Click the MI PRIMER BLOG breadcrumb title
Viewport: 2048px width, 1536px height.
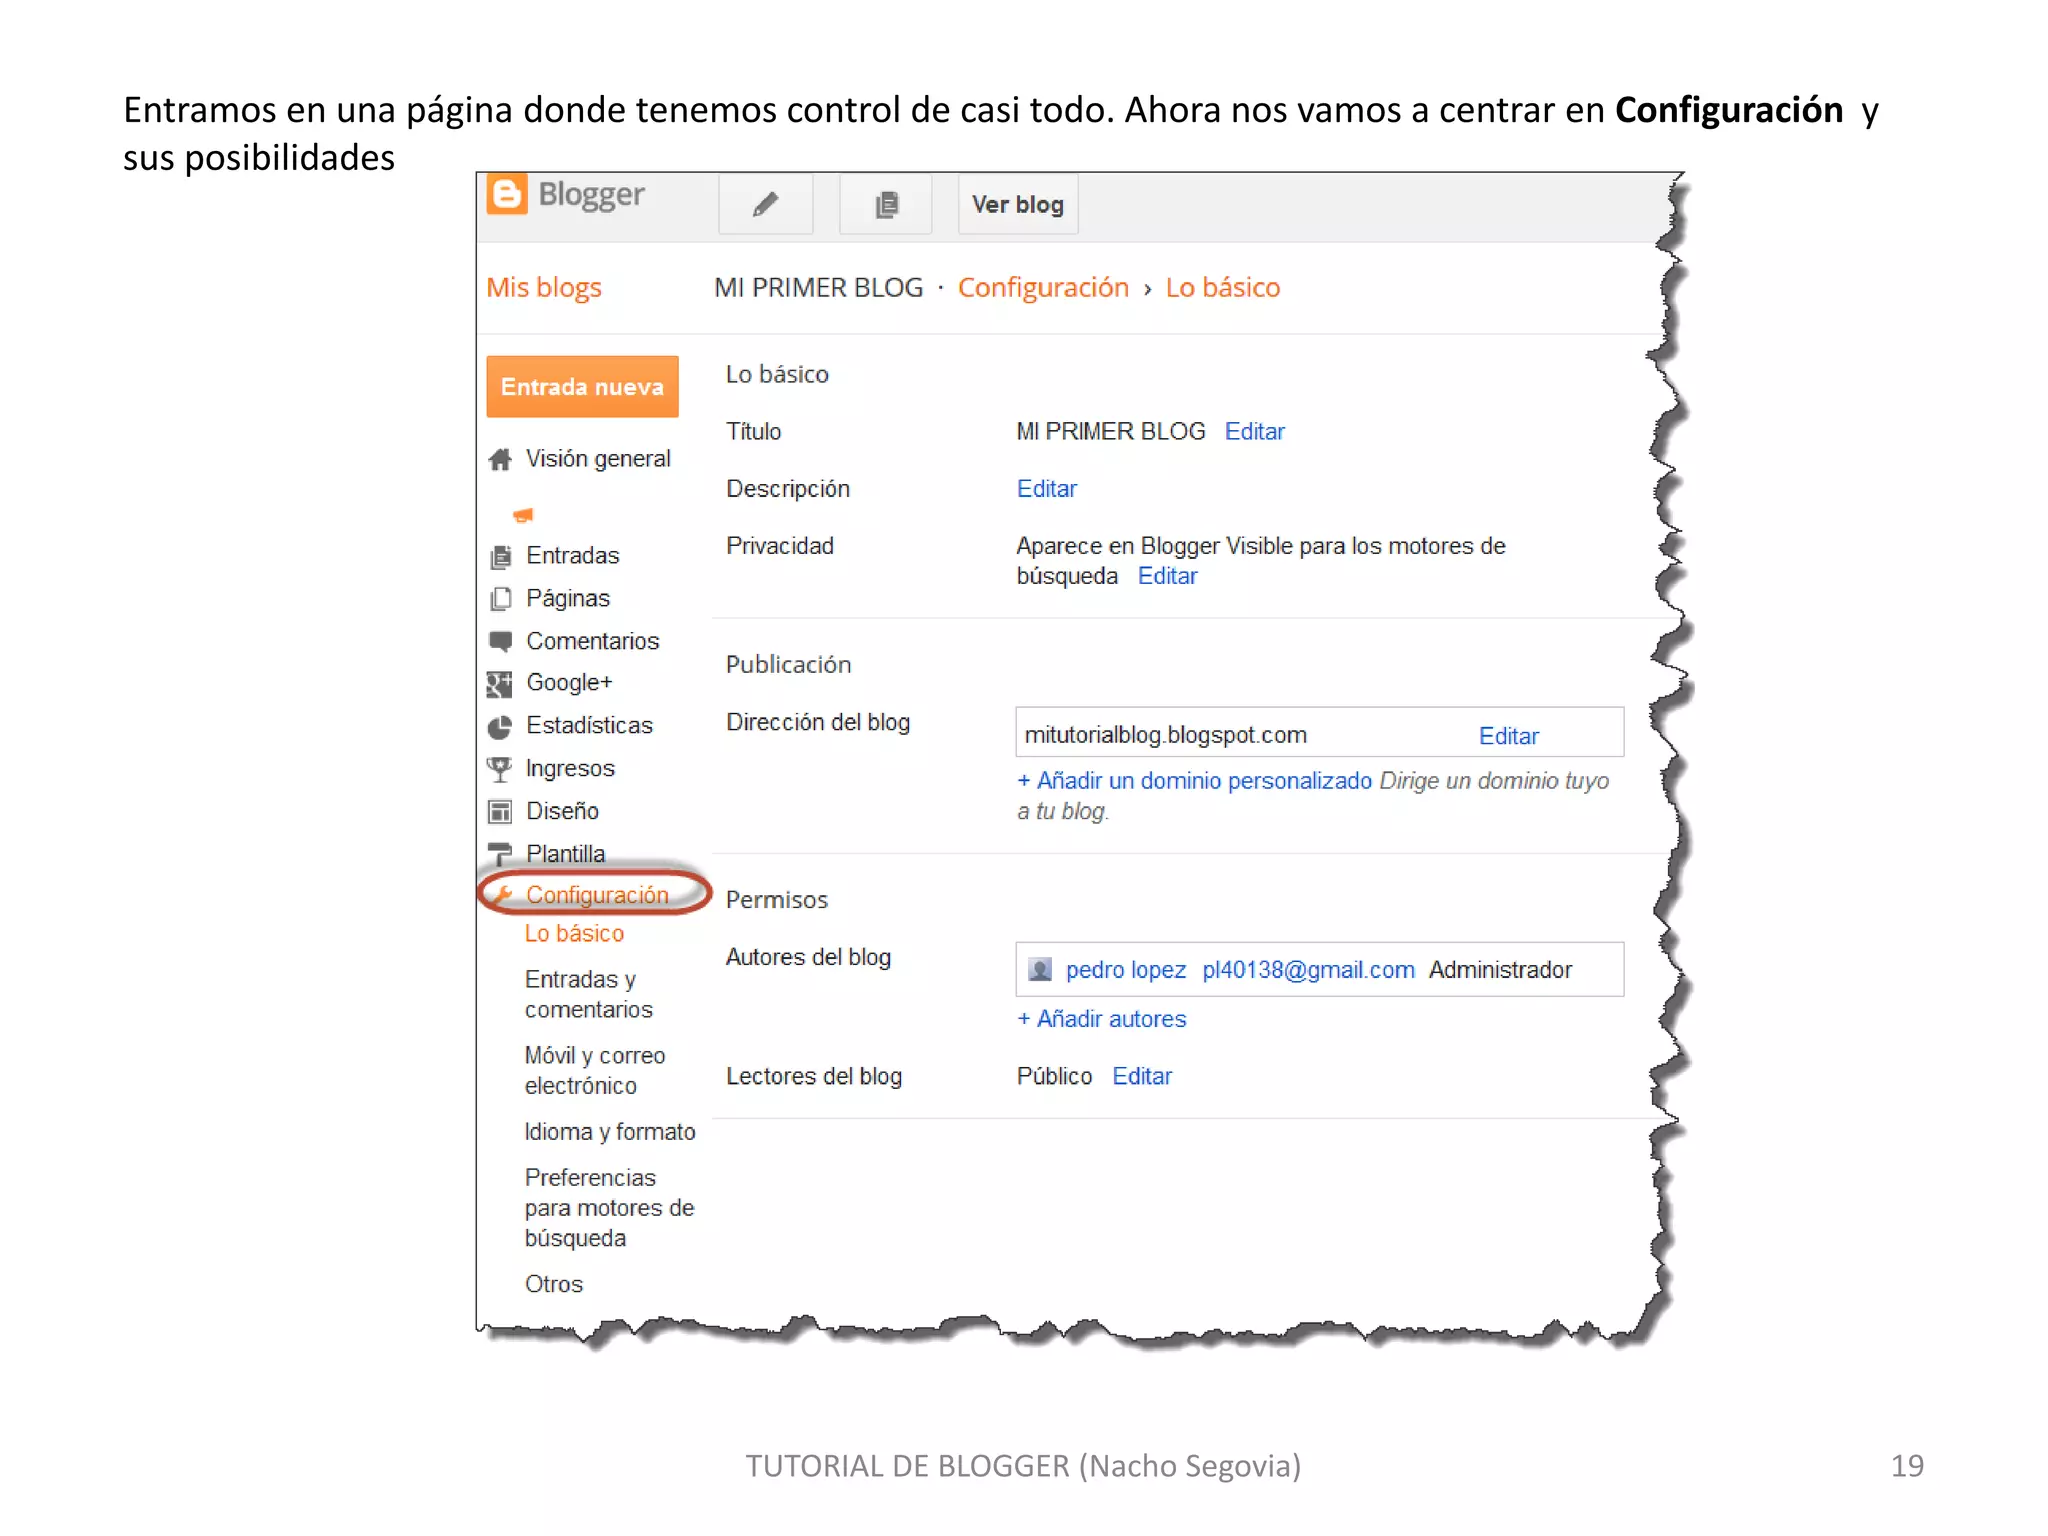coord(818,288)
